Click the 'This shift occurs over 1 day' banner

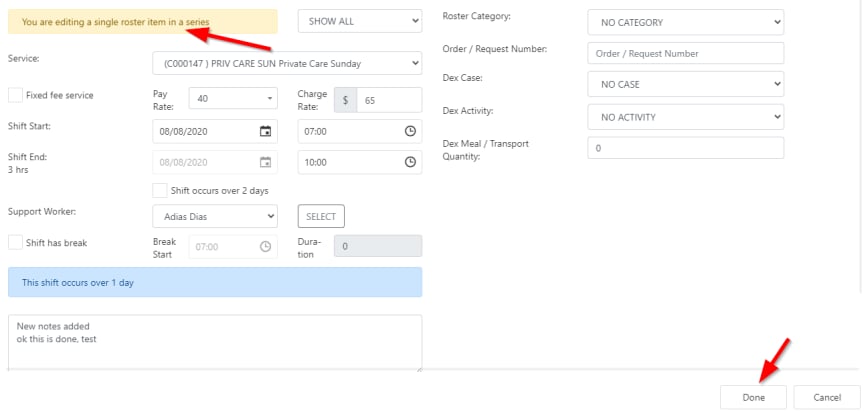[215, 282]
